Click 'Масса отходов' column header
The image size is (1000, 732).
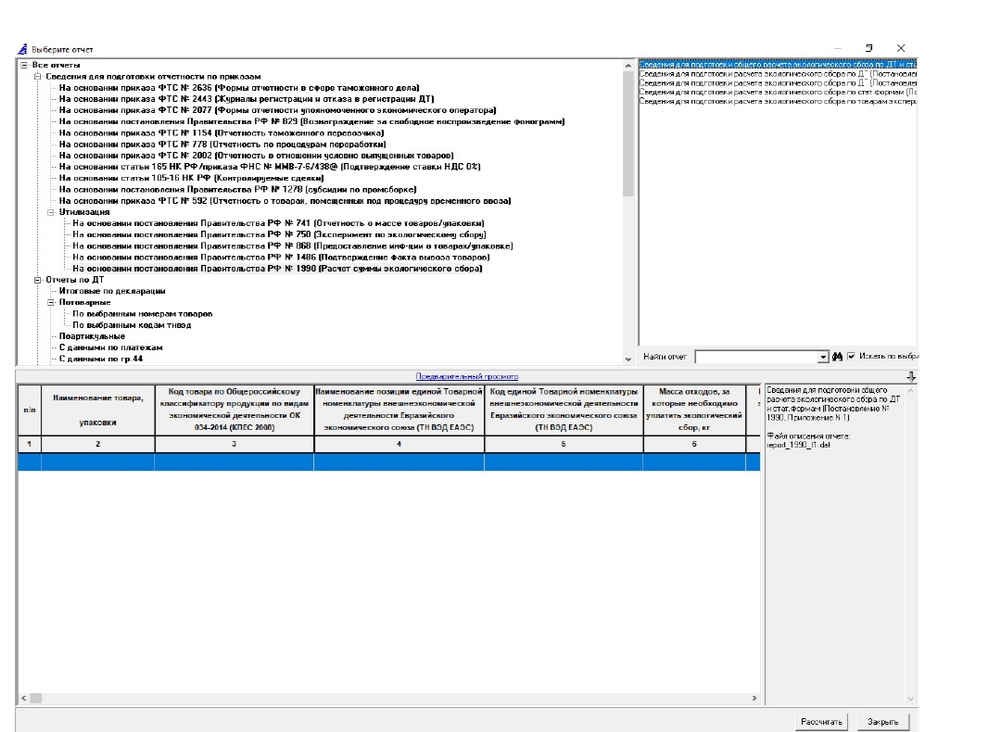pos(694,410)
